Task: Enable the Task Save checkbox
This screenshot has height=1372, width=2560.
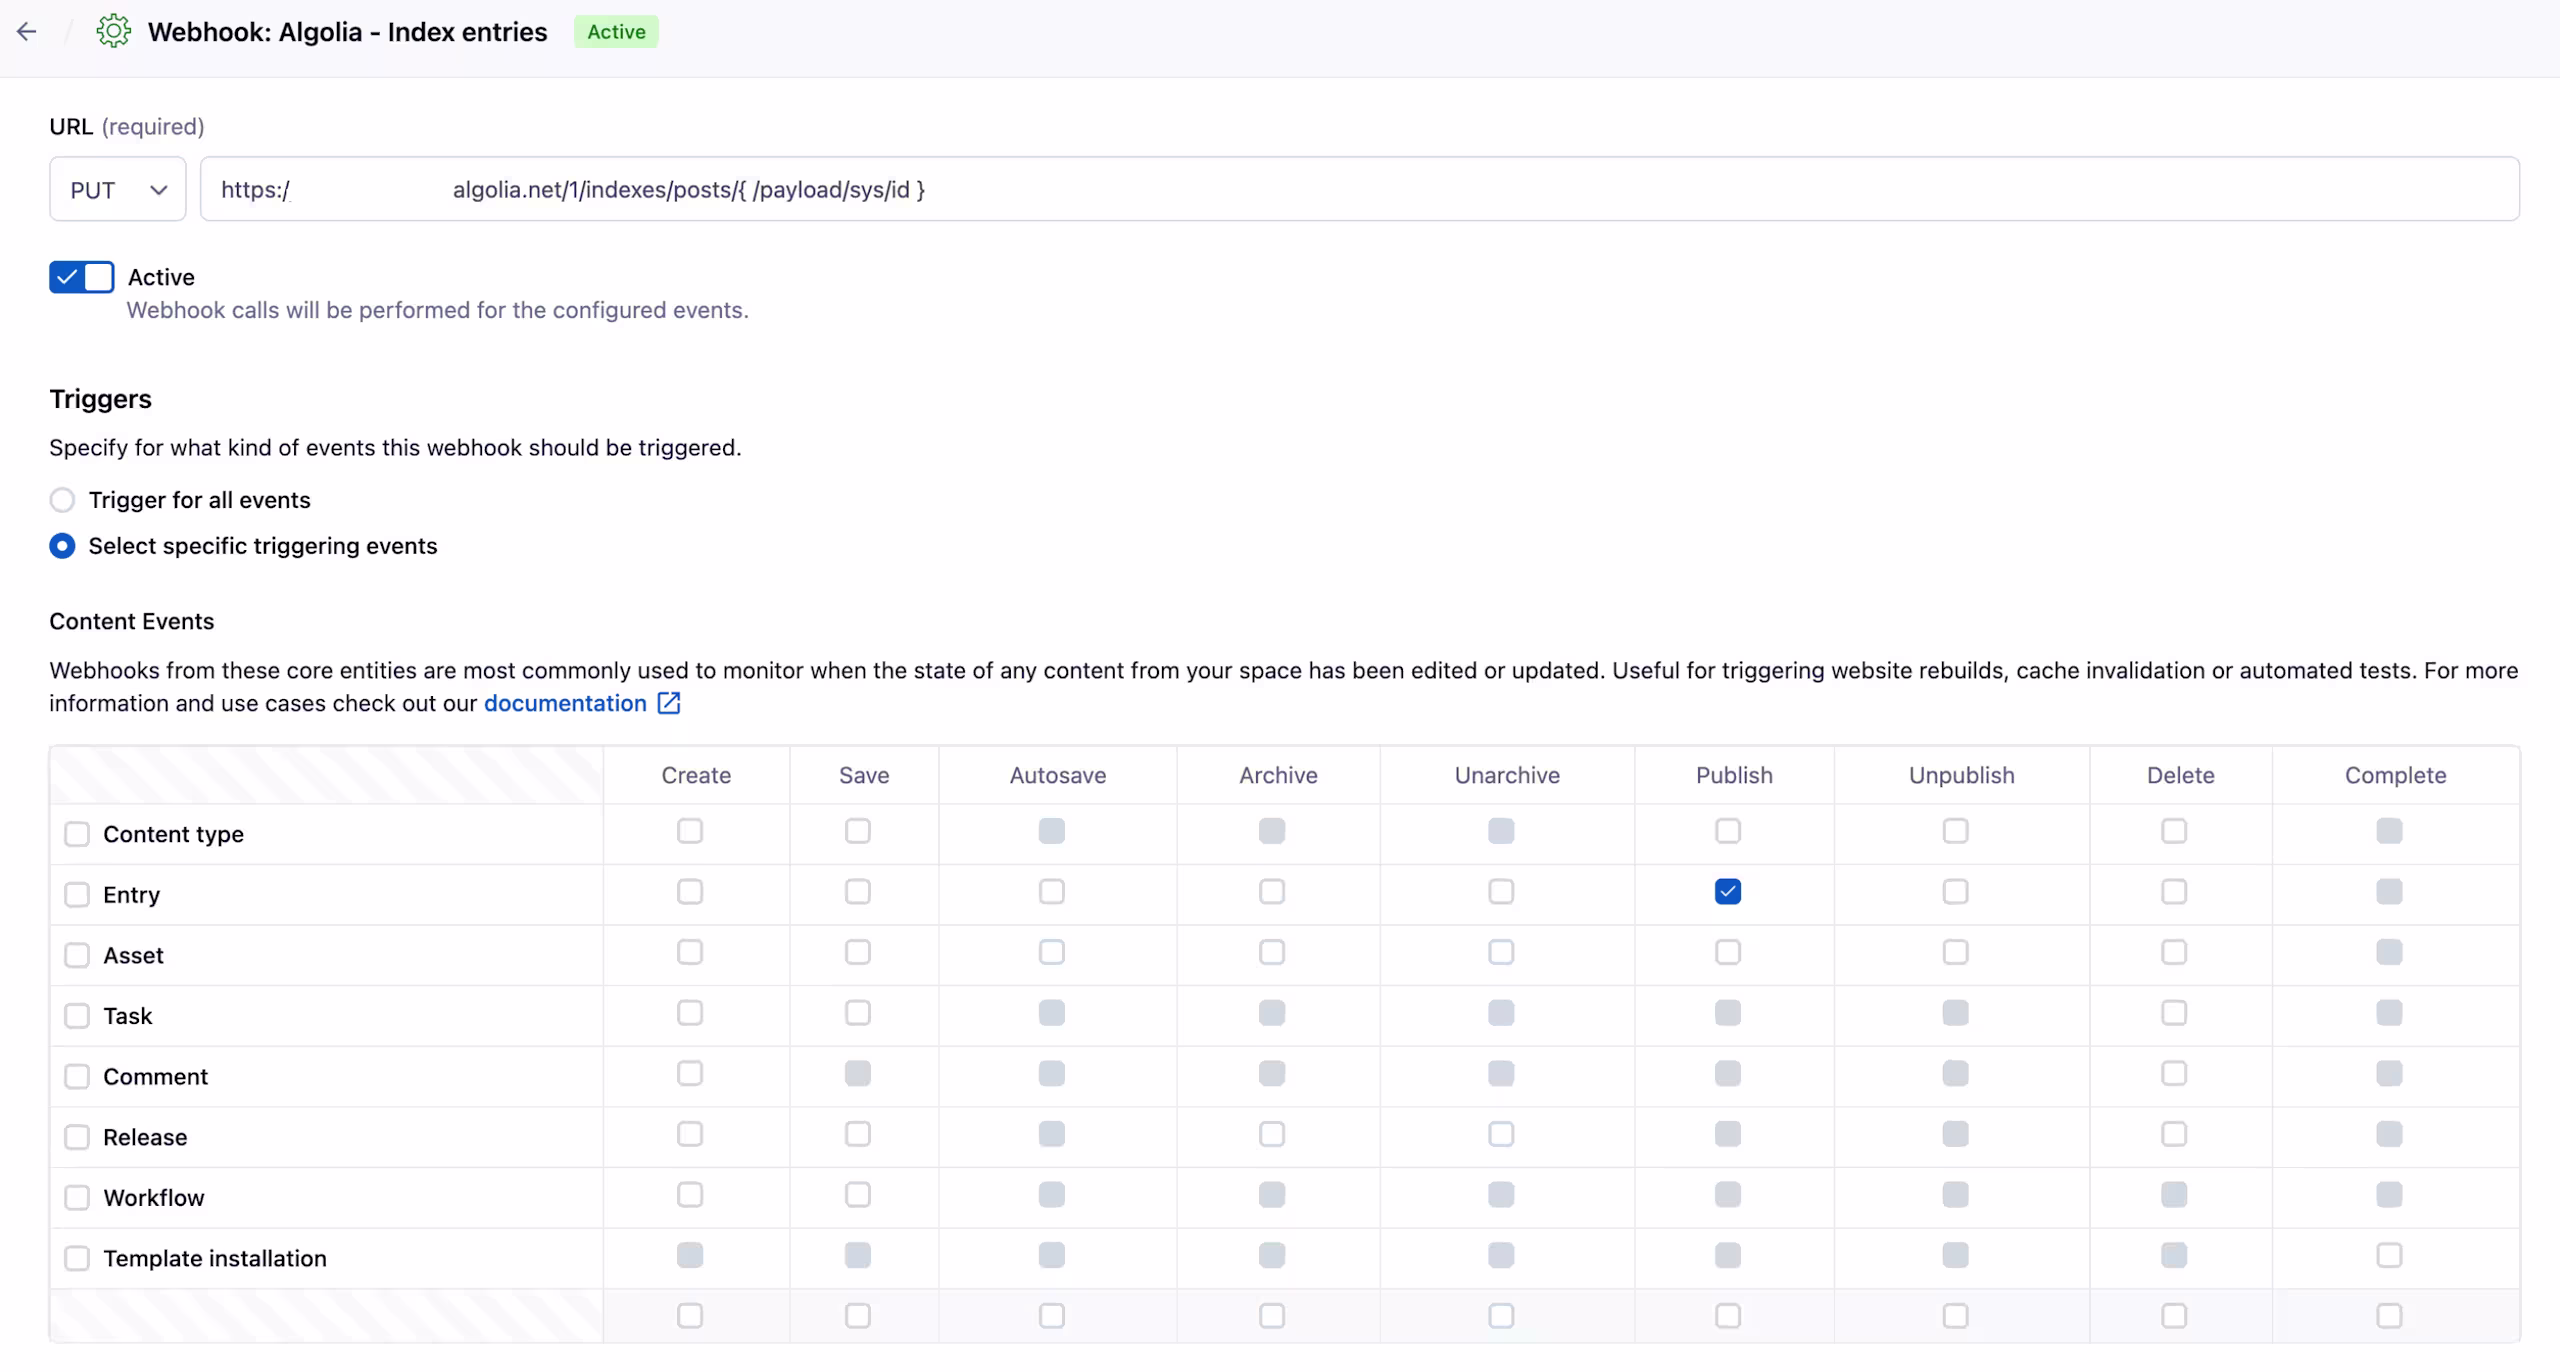Action: point(858,1013)
